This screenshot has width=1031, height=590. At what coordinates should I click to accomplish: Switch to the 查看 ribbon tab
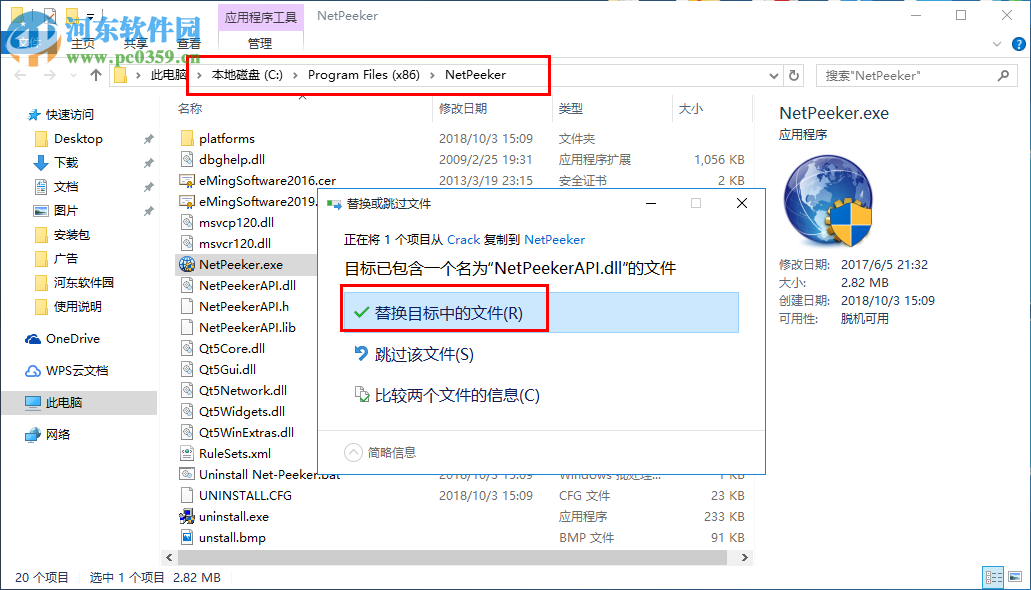[x=188, y=43]
